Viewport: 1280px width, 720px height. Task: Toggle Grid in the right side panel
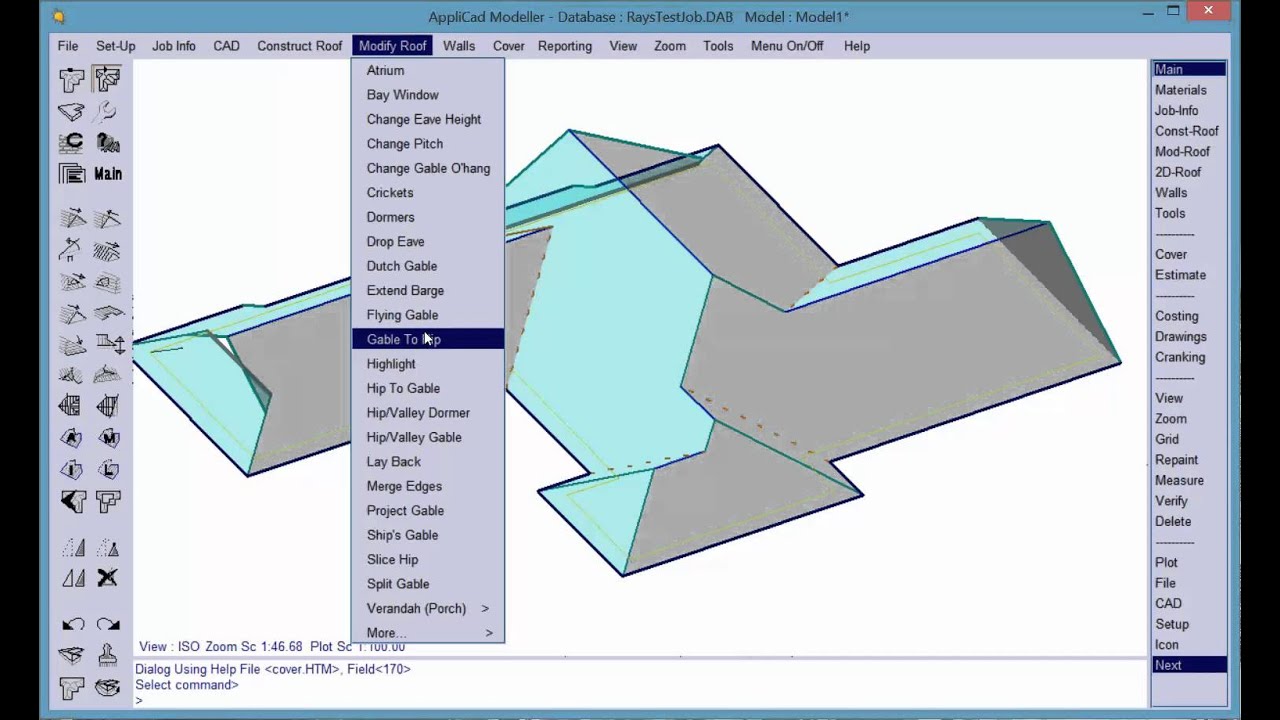click(1167, 439)
